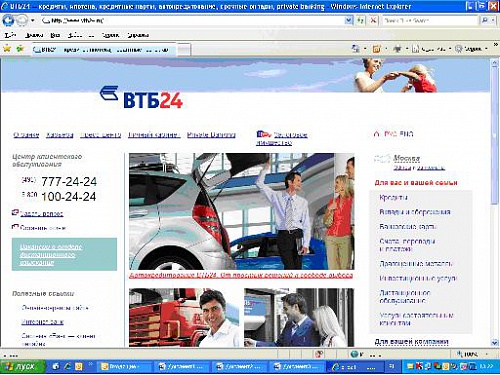Click the Kaspersky red K tray icon
Viewport: 500px width, 375px height.
(x=419, y=367)
